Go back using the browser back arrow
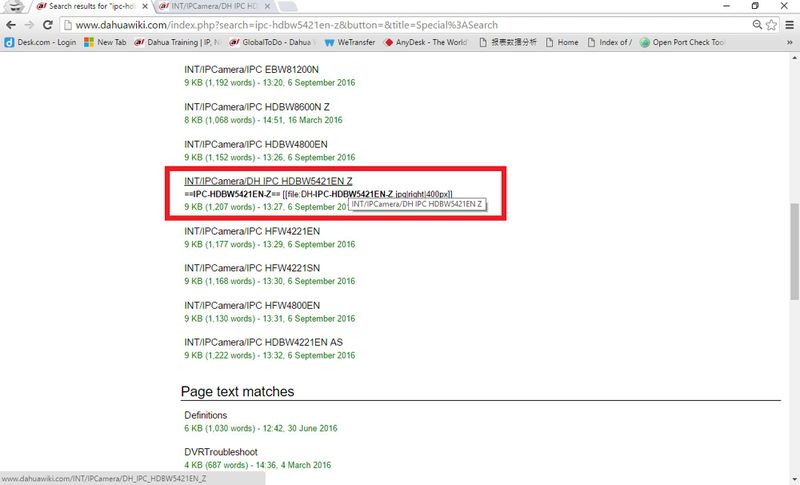 (x=11, y=25)
